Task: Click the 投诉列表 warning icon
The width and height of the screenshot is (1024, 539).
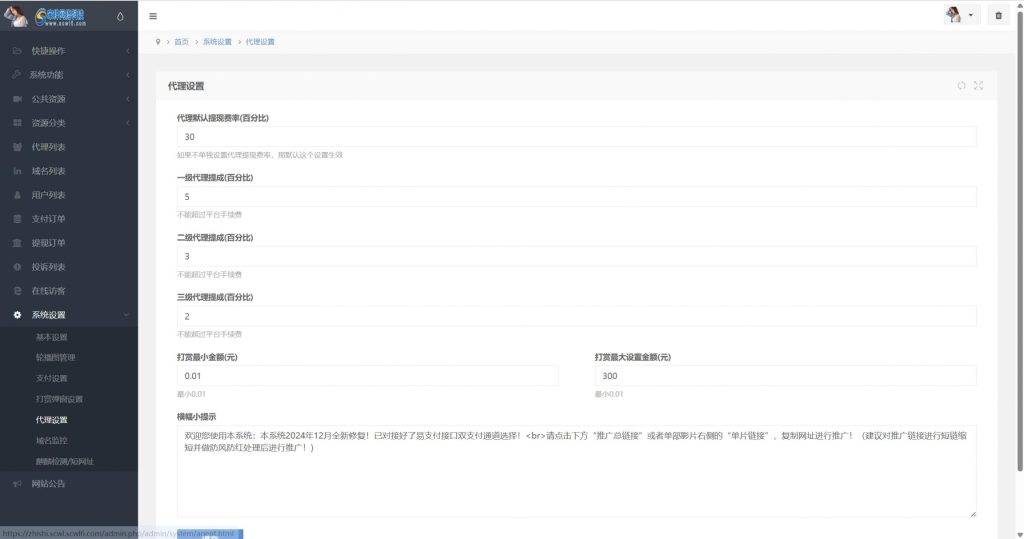Action: coord(18,267)
